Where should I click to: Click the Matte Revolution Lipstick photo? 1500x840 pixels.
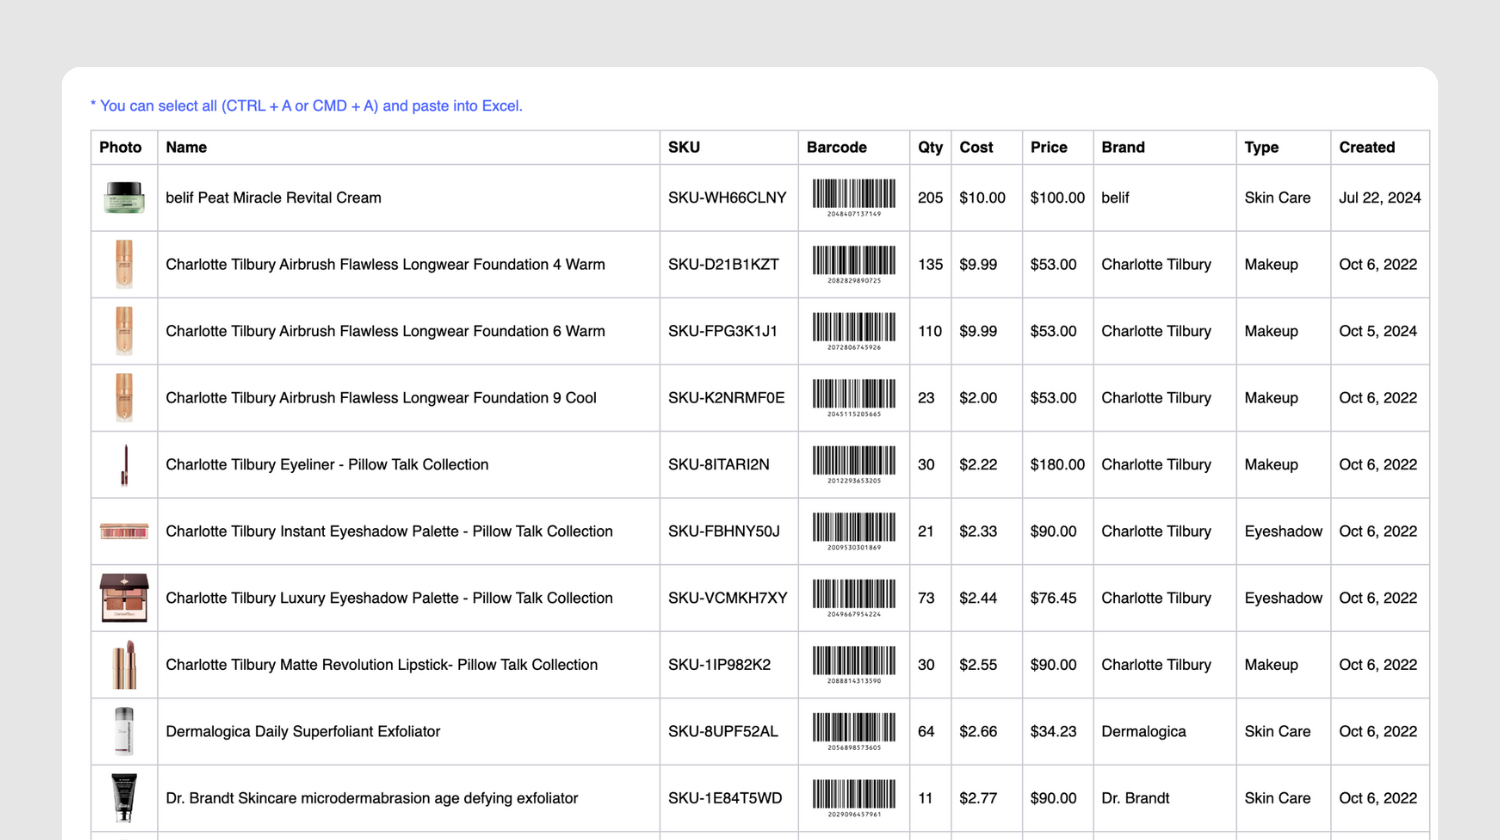click(124, 665)
